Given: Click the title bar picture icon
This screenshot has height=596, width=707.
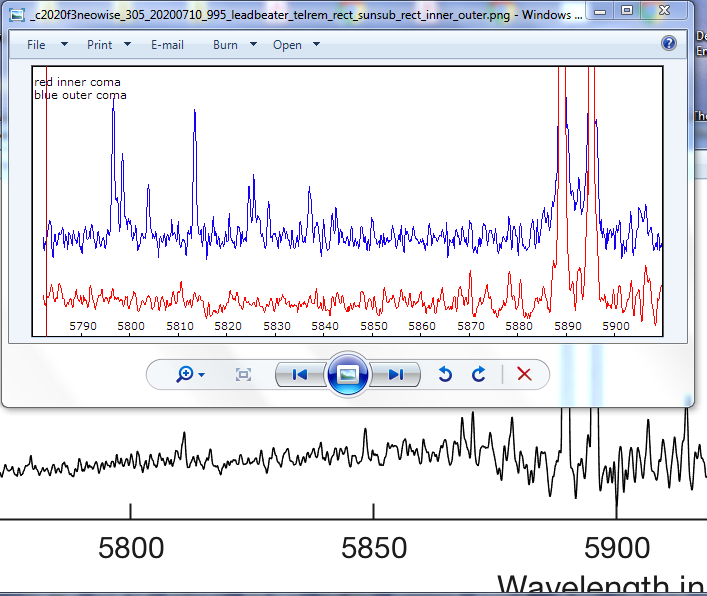Looking at the screenshot, I should click(17, 15).
